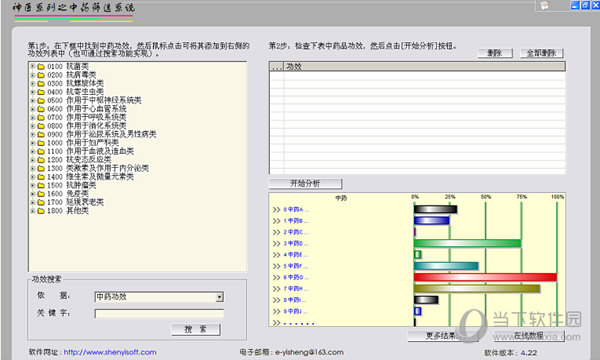Click the folder icon for 0100 抗菌类
The height and width of the screenshot is (360, 600).
pos(41,67)
